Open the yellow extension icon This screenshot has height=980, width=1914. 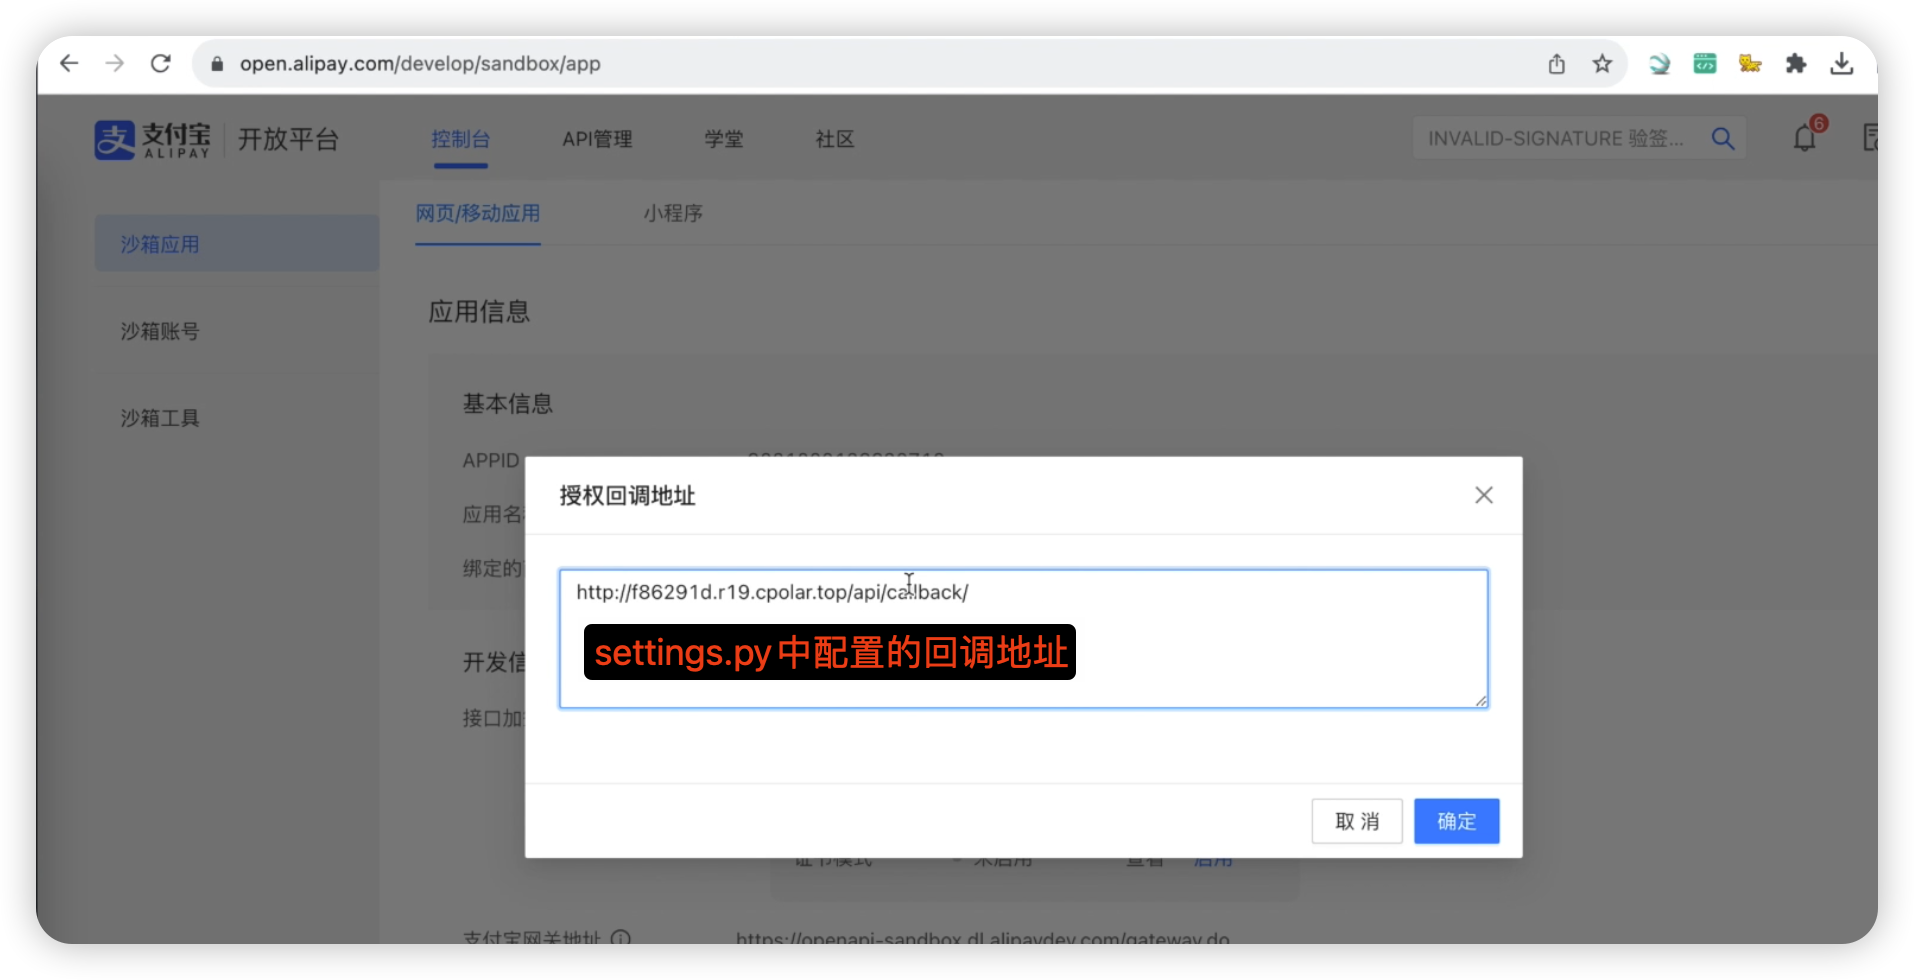pos(1750,64)
